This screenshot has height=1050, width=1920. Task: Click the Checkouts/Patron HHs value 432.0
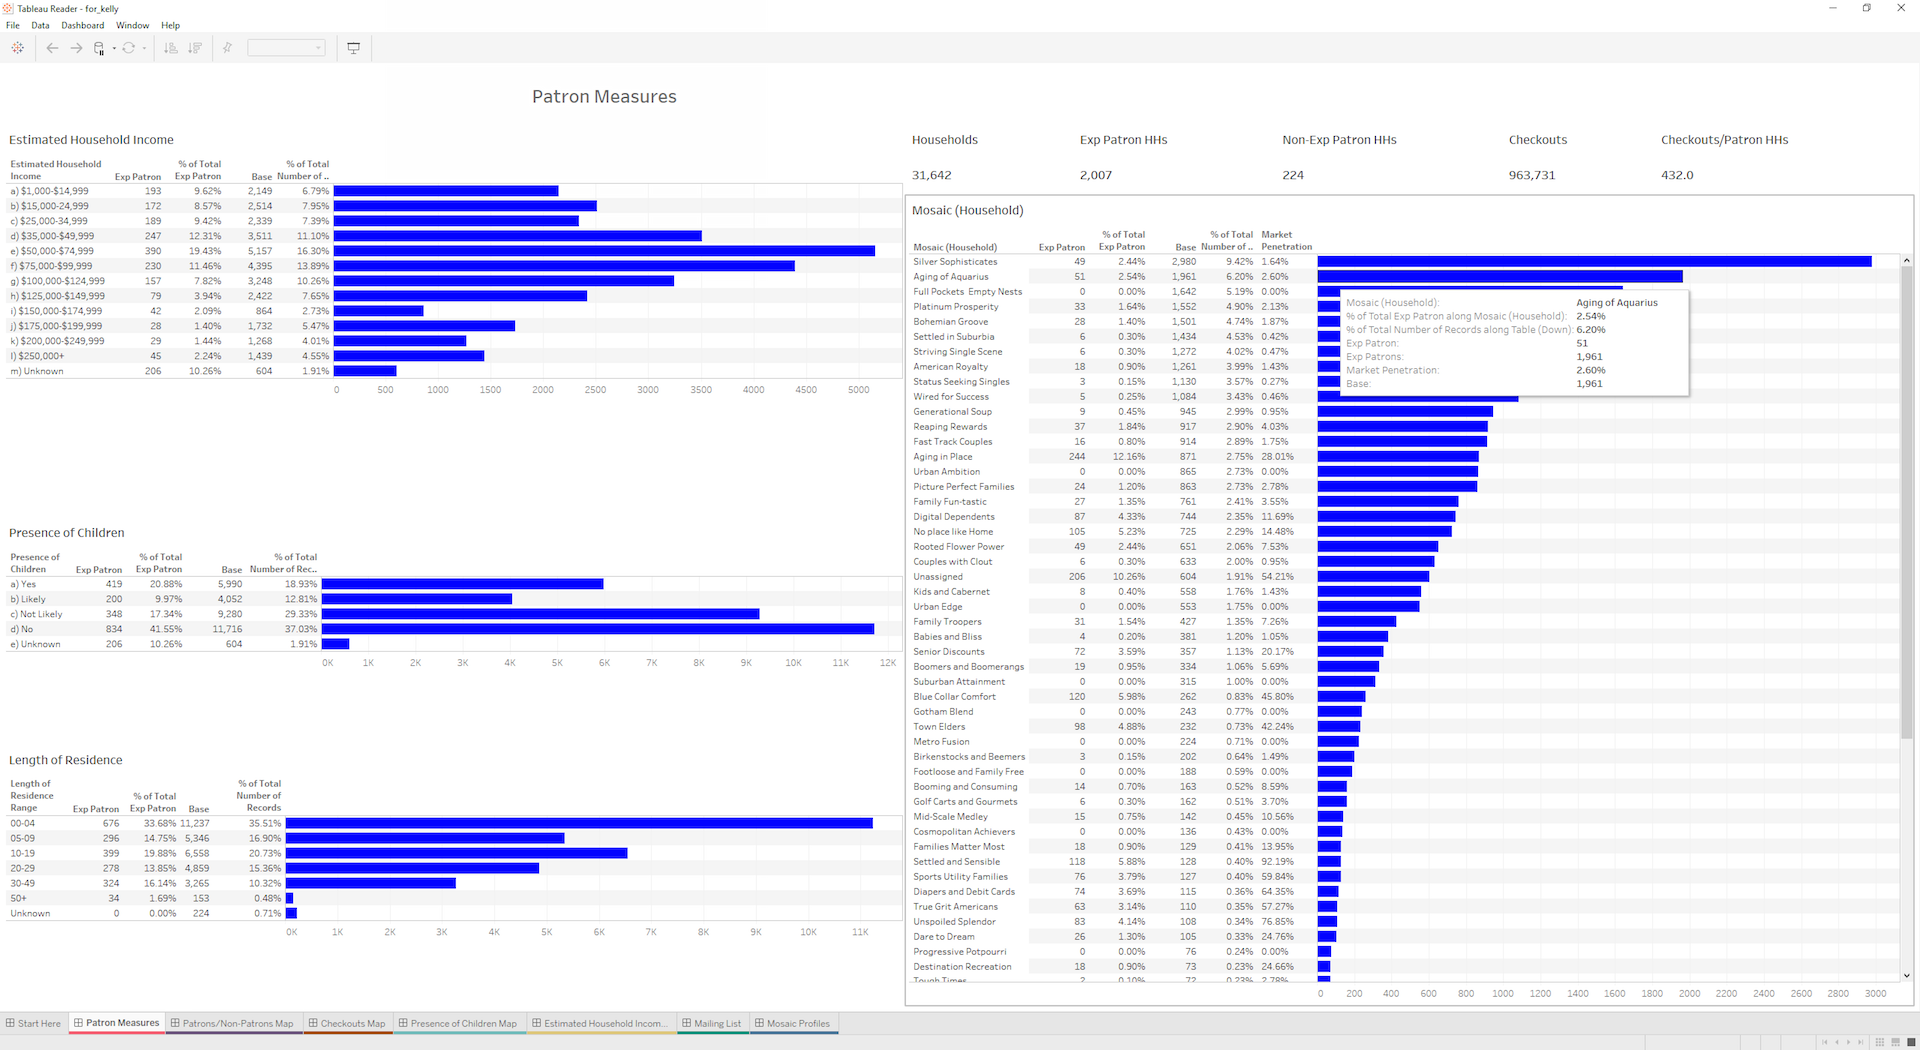(1677, 175)
